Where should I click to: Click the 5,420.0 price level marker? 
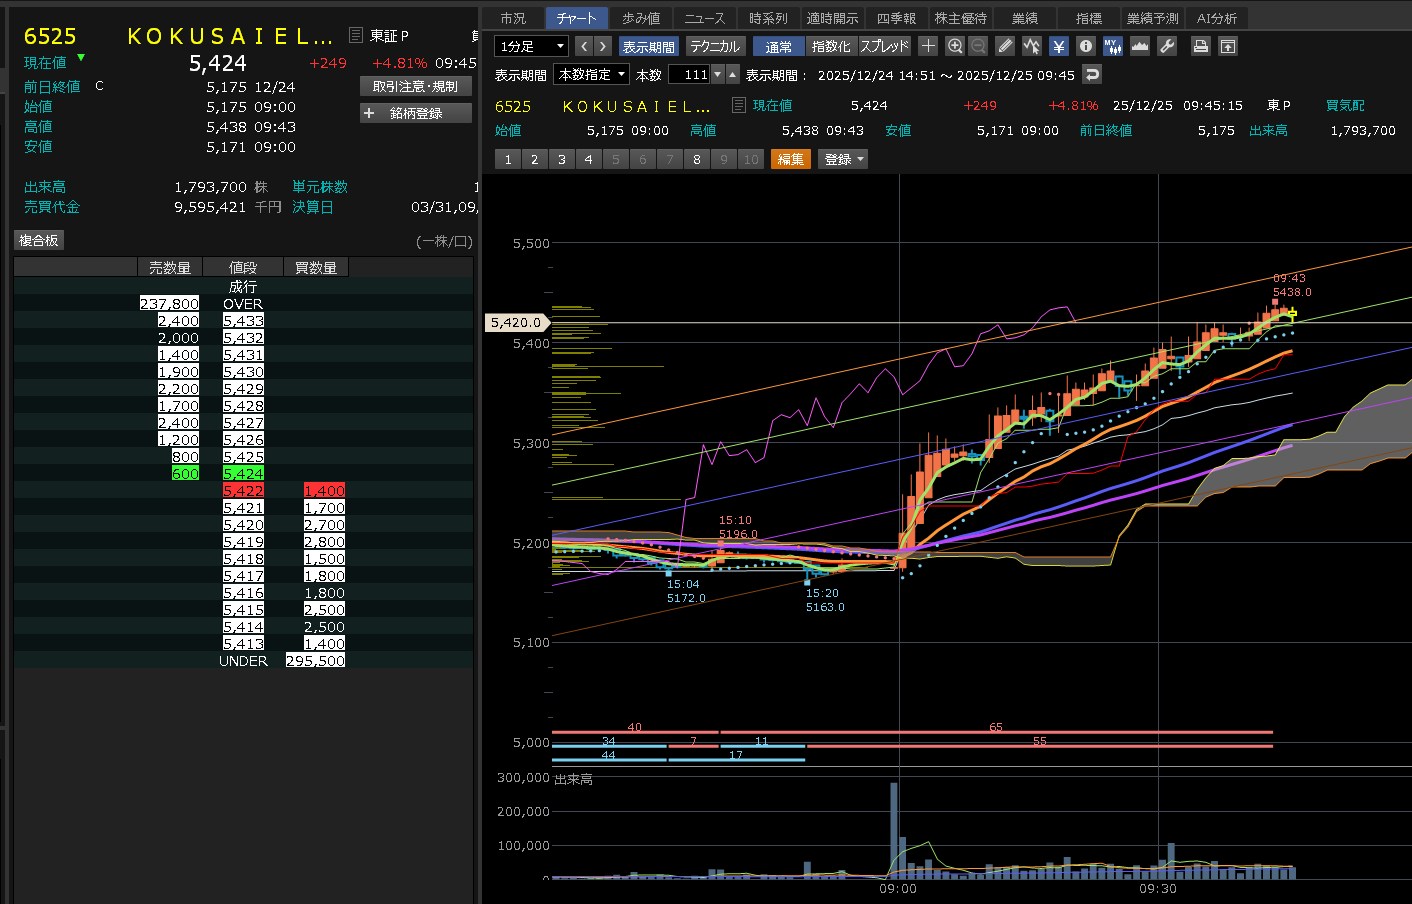click(x=516, y=322)
